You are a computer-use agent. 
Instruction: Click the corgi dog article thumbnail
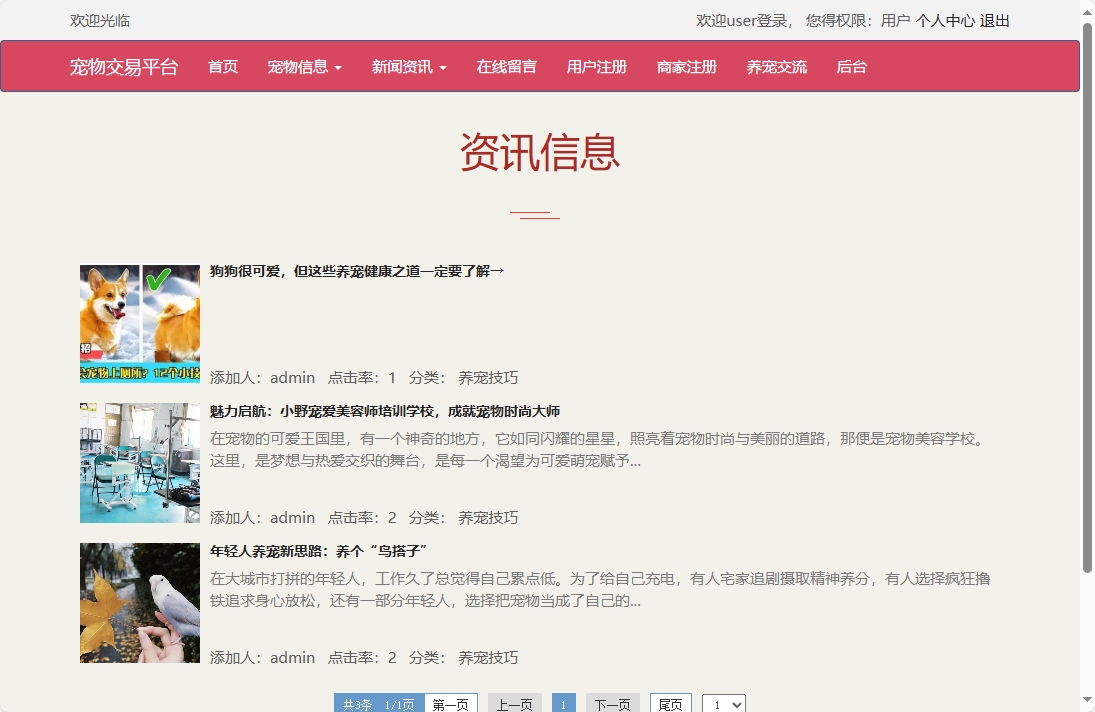[139, 322]
